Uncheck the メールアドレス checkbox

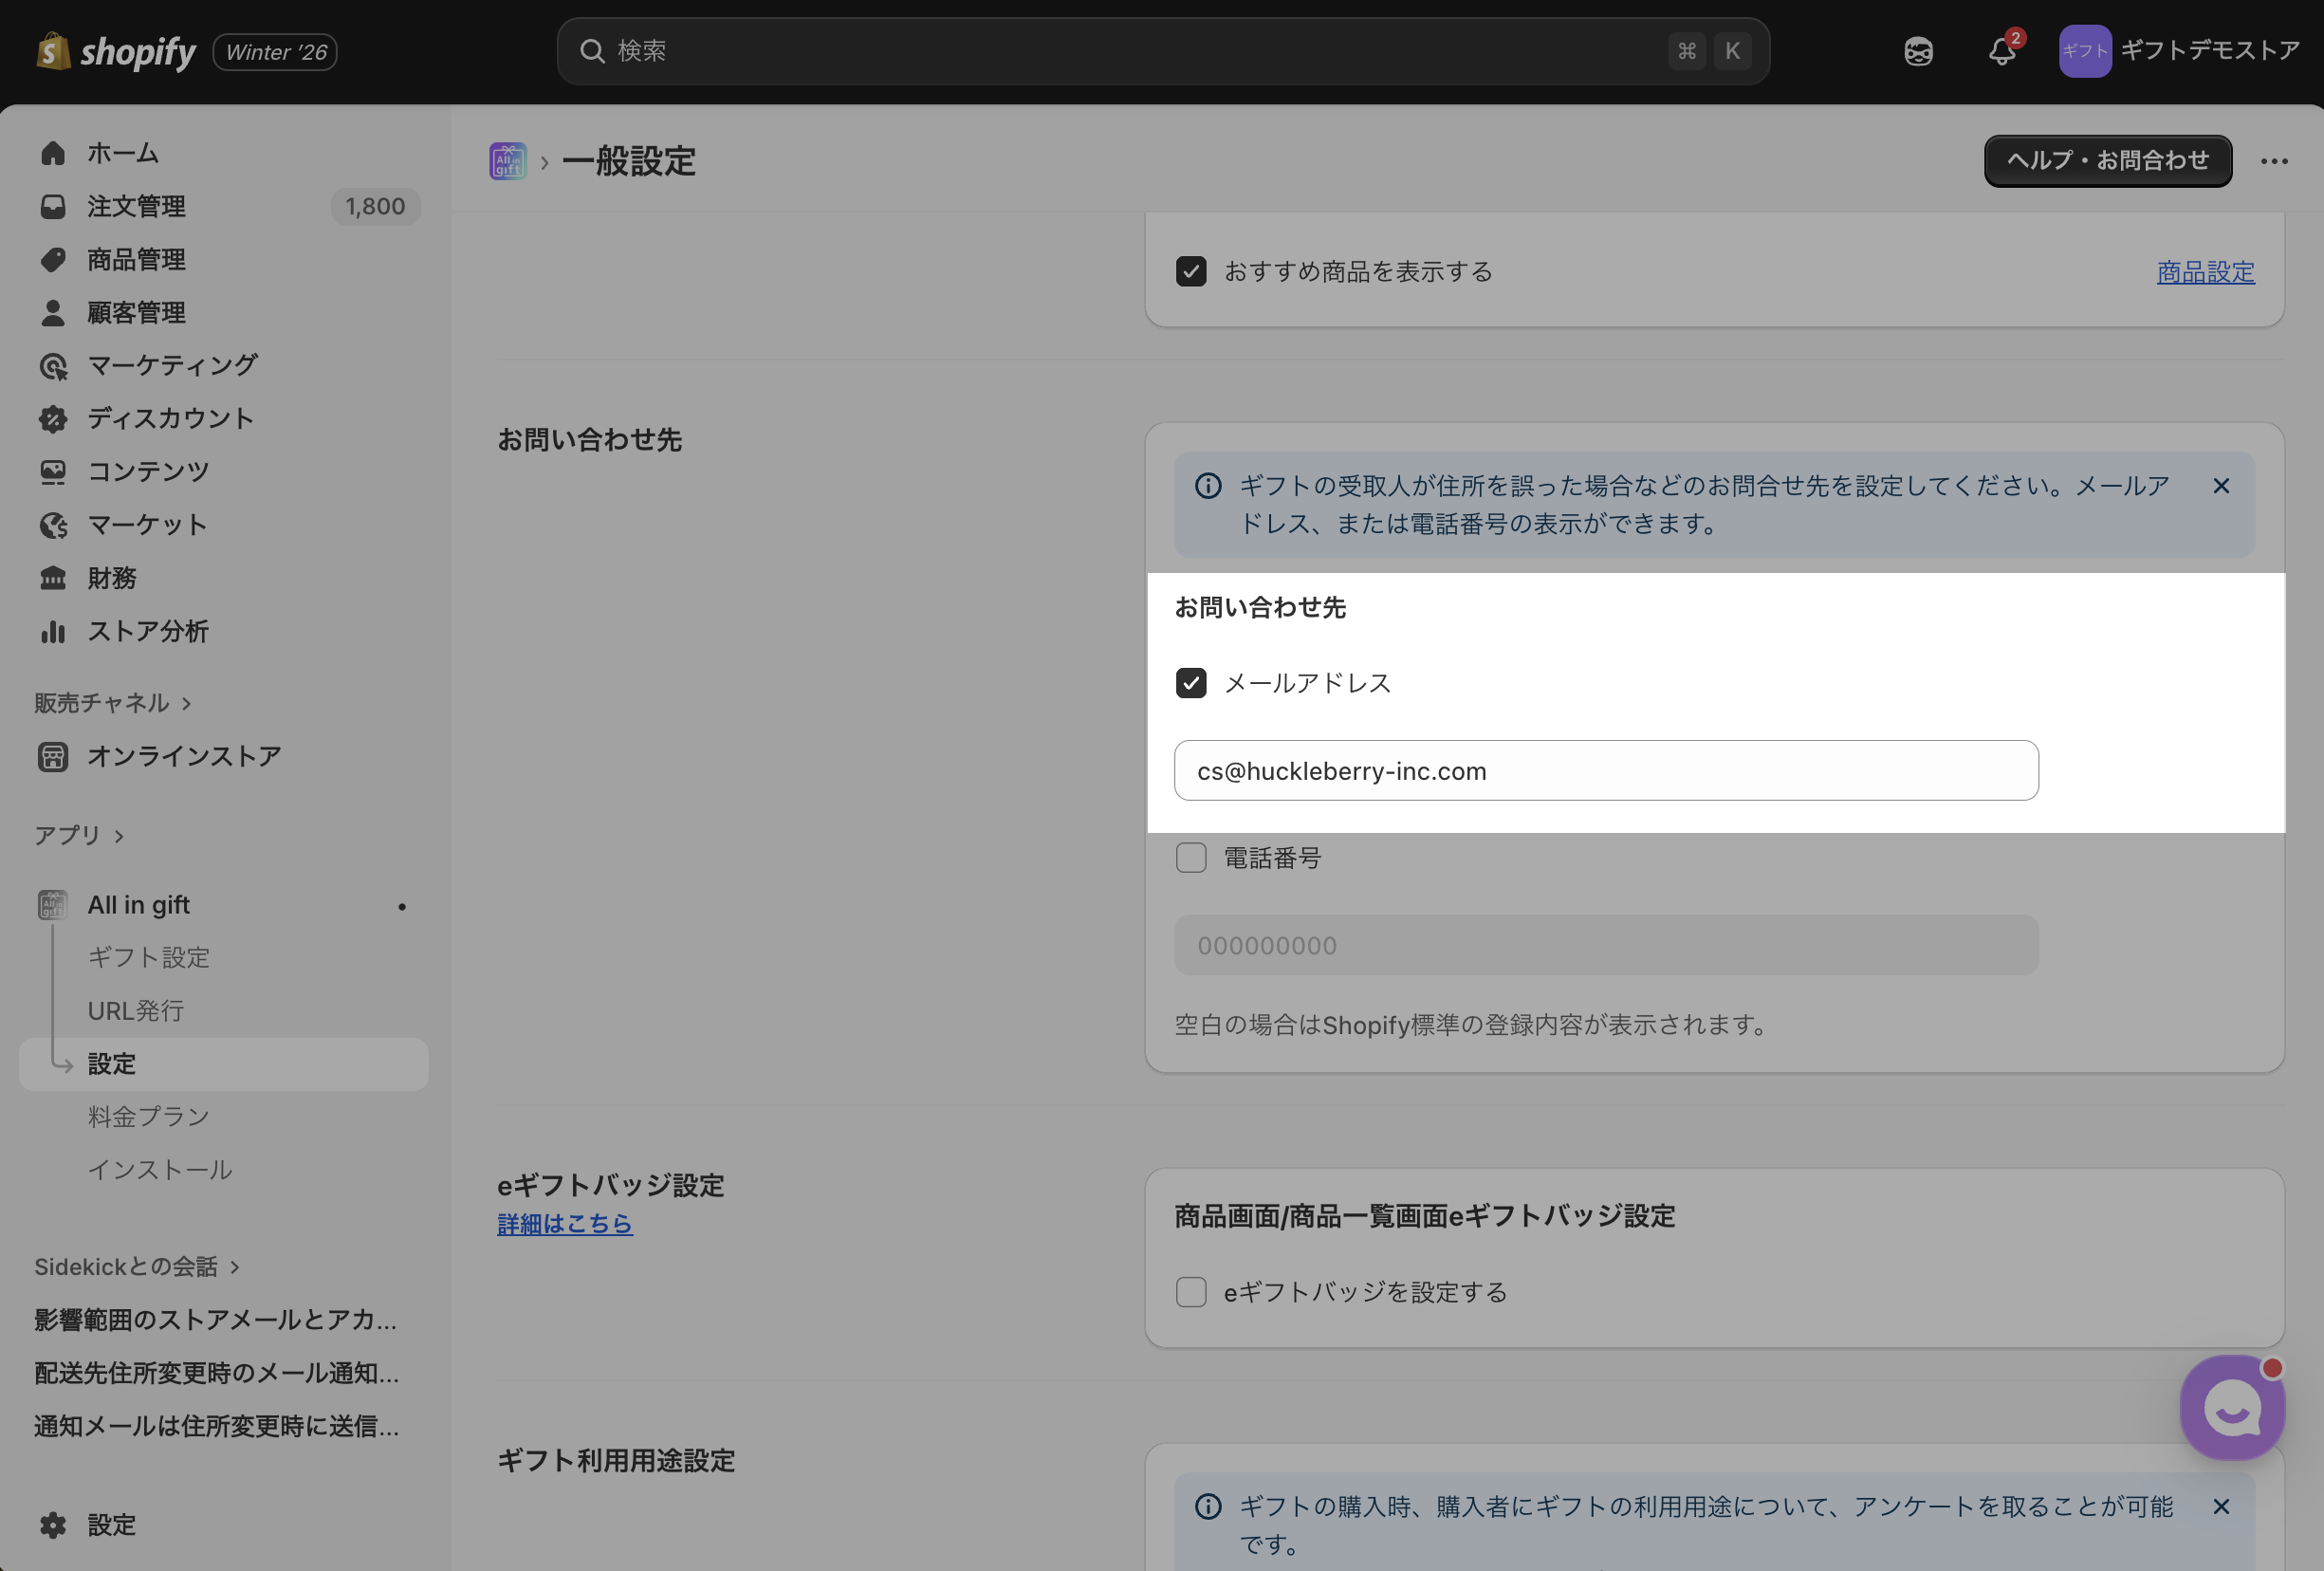(1190, 683)
